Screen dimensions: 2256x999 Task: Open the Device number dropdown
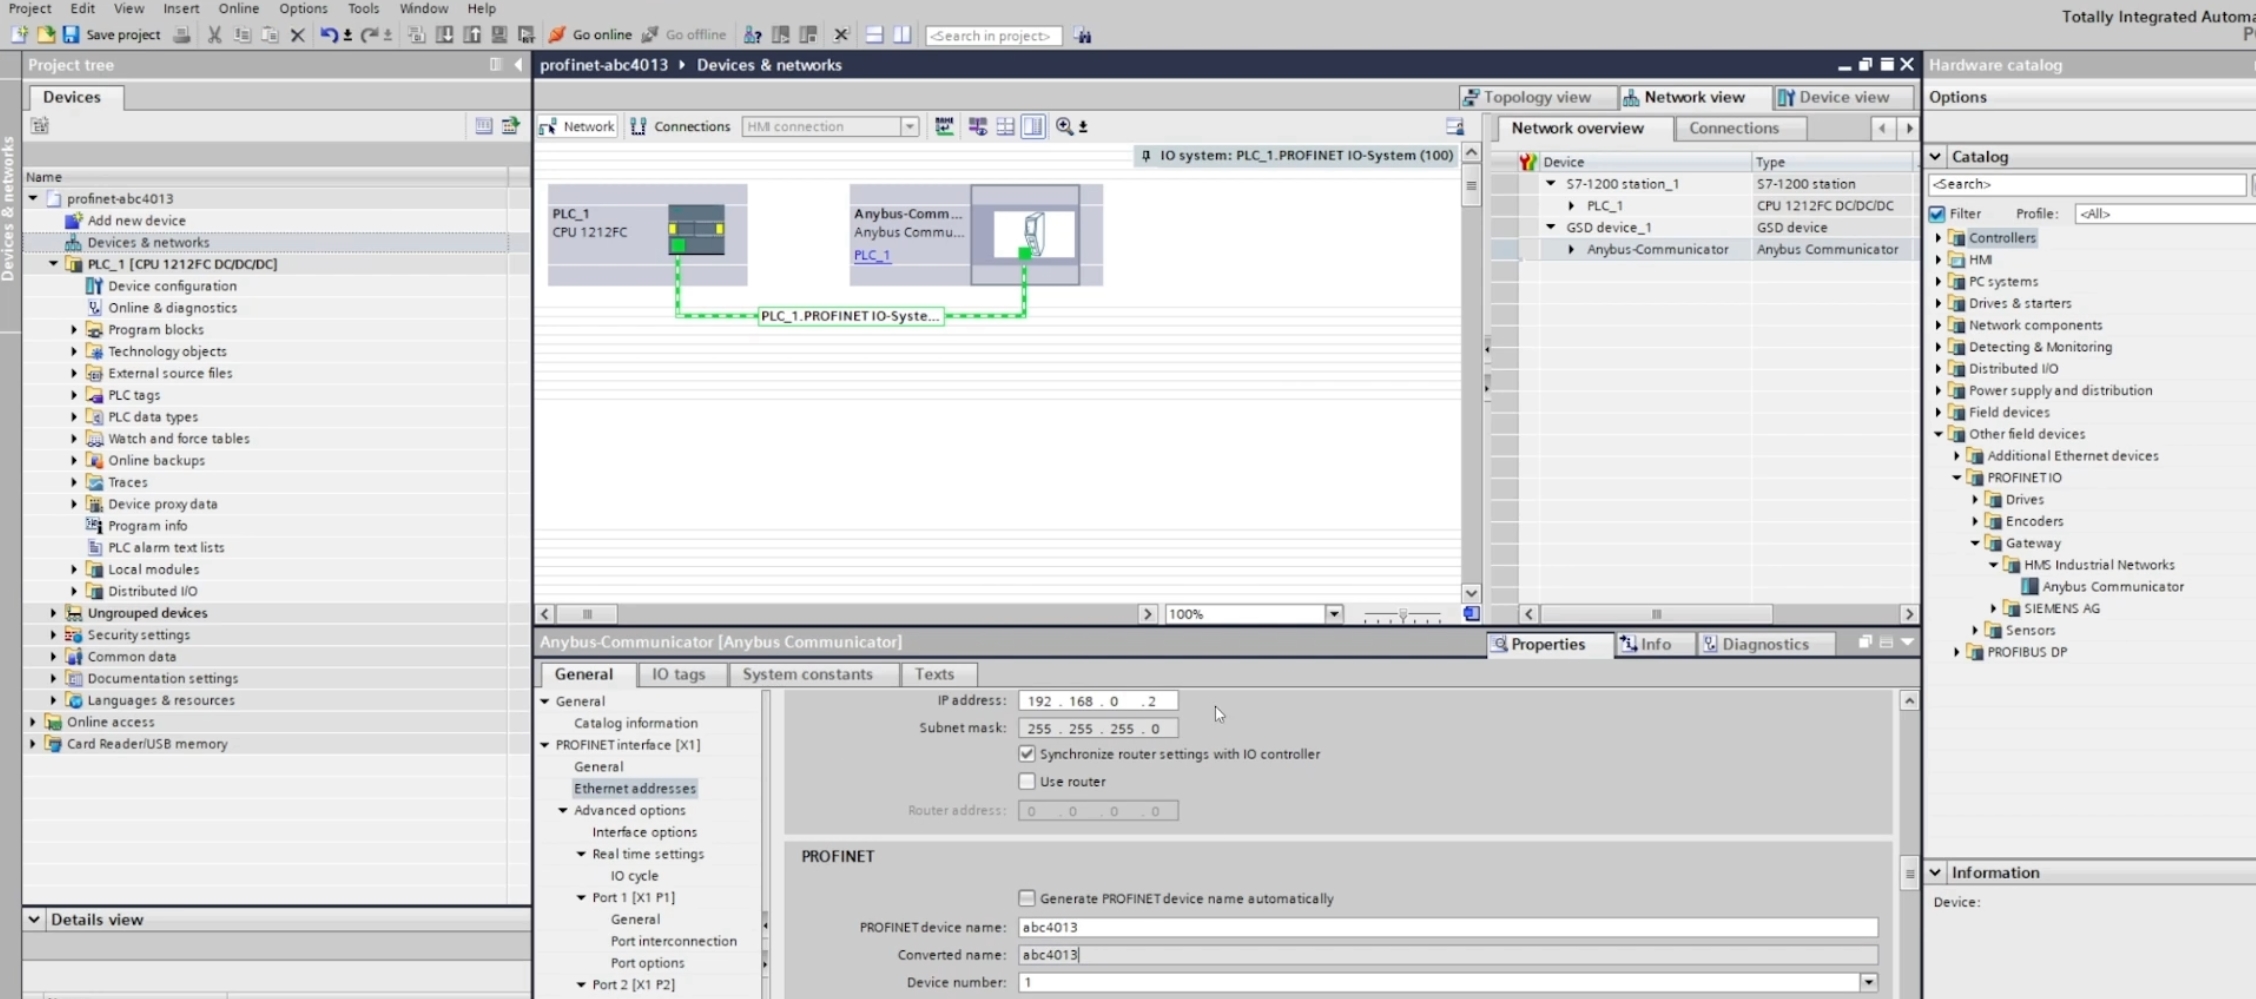pyautogui.click(x=1867, y=983)
